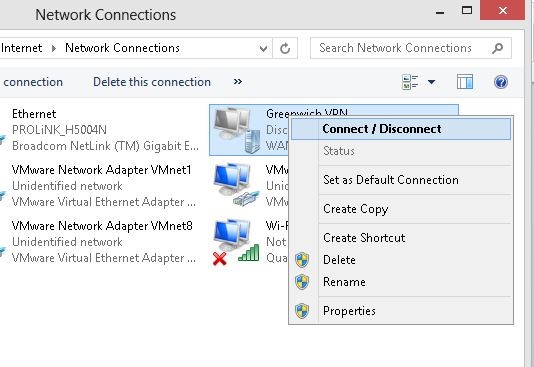
Task: Minimize the Network Connections window
Action: coord(440,13)
